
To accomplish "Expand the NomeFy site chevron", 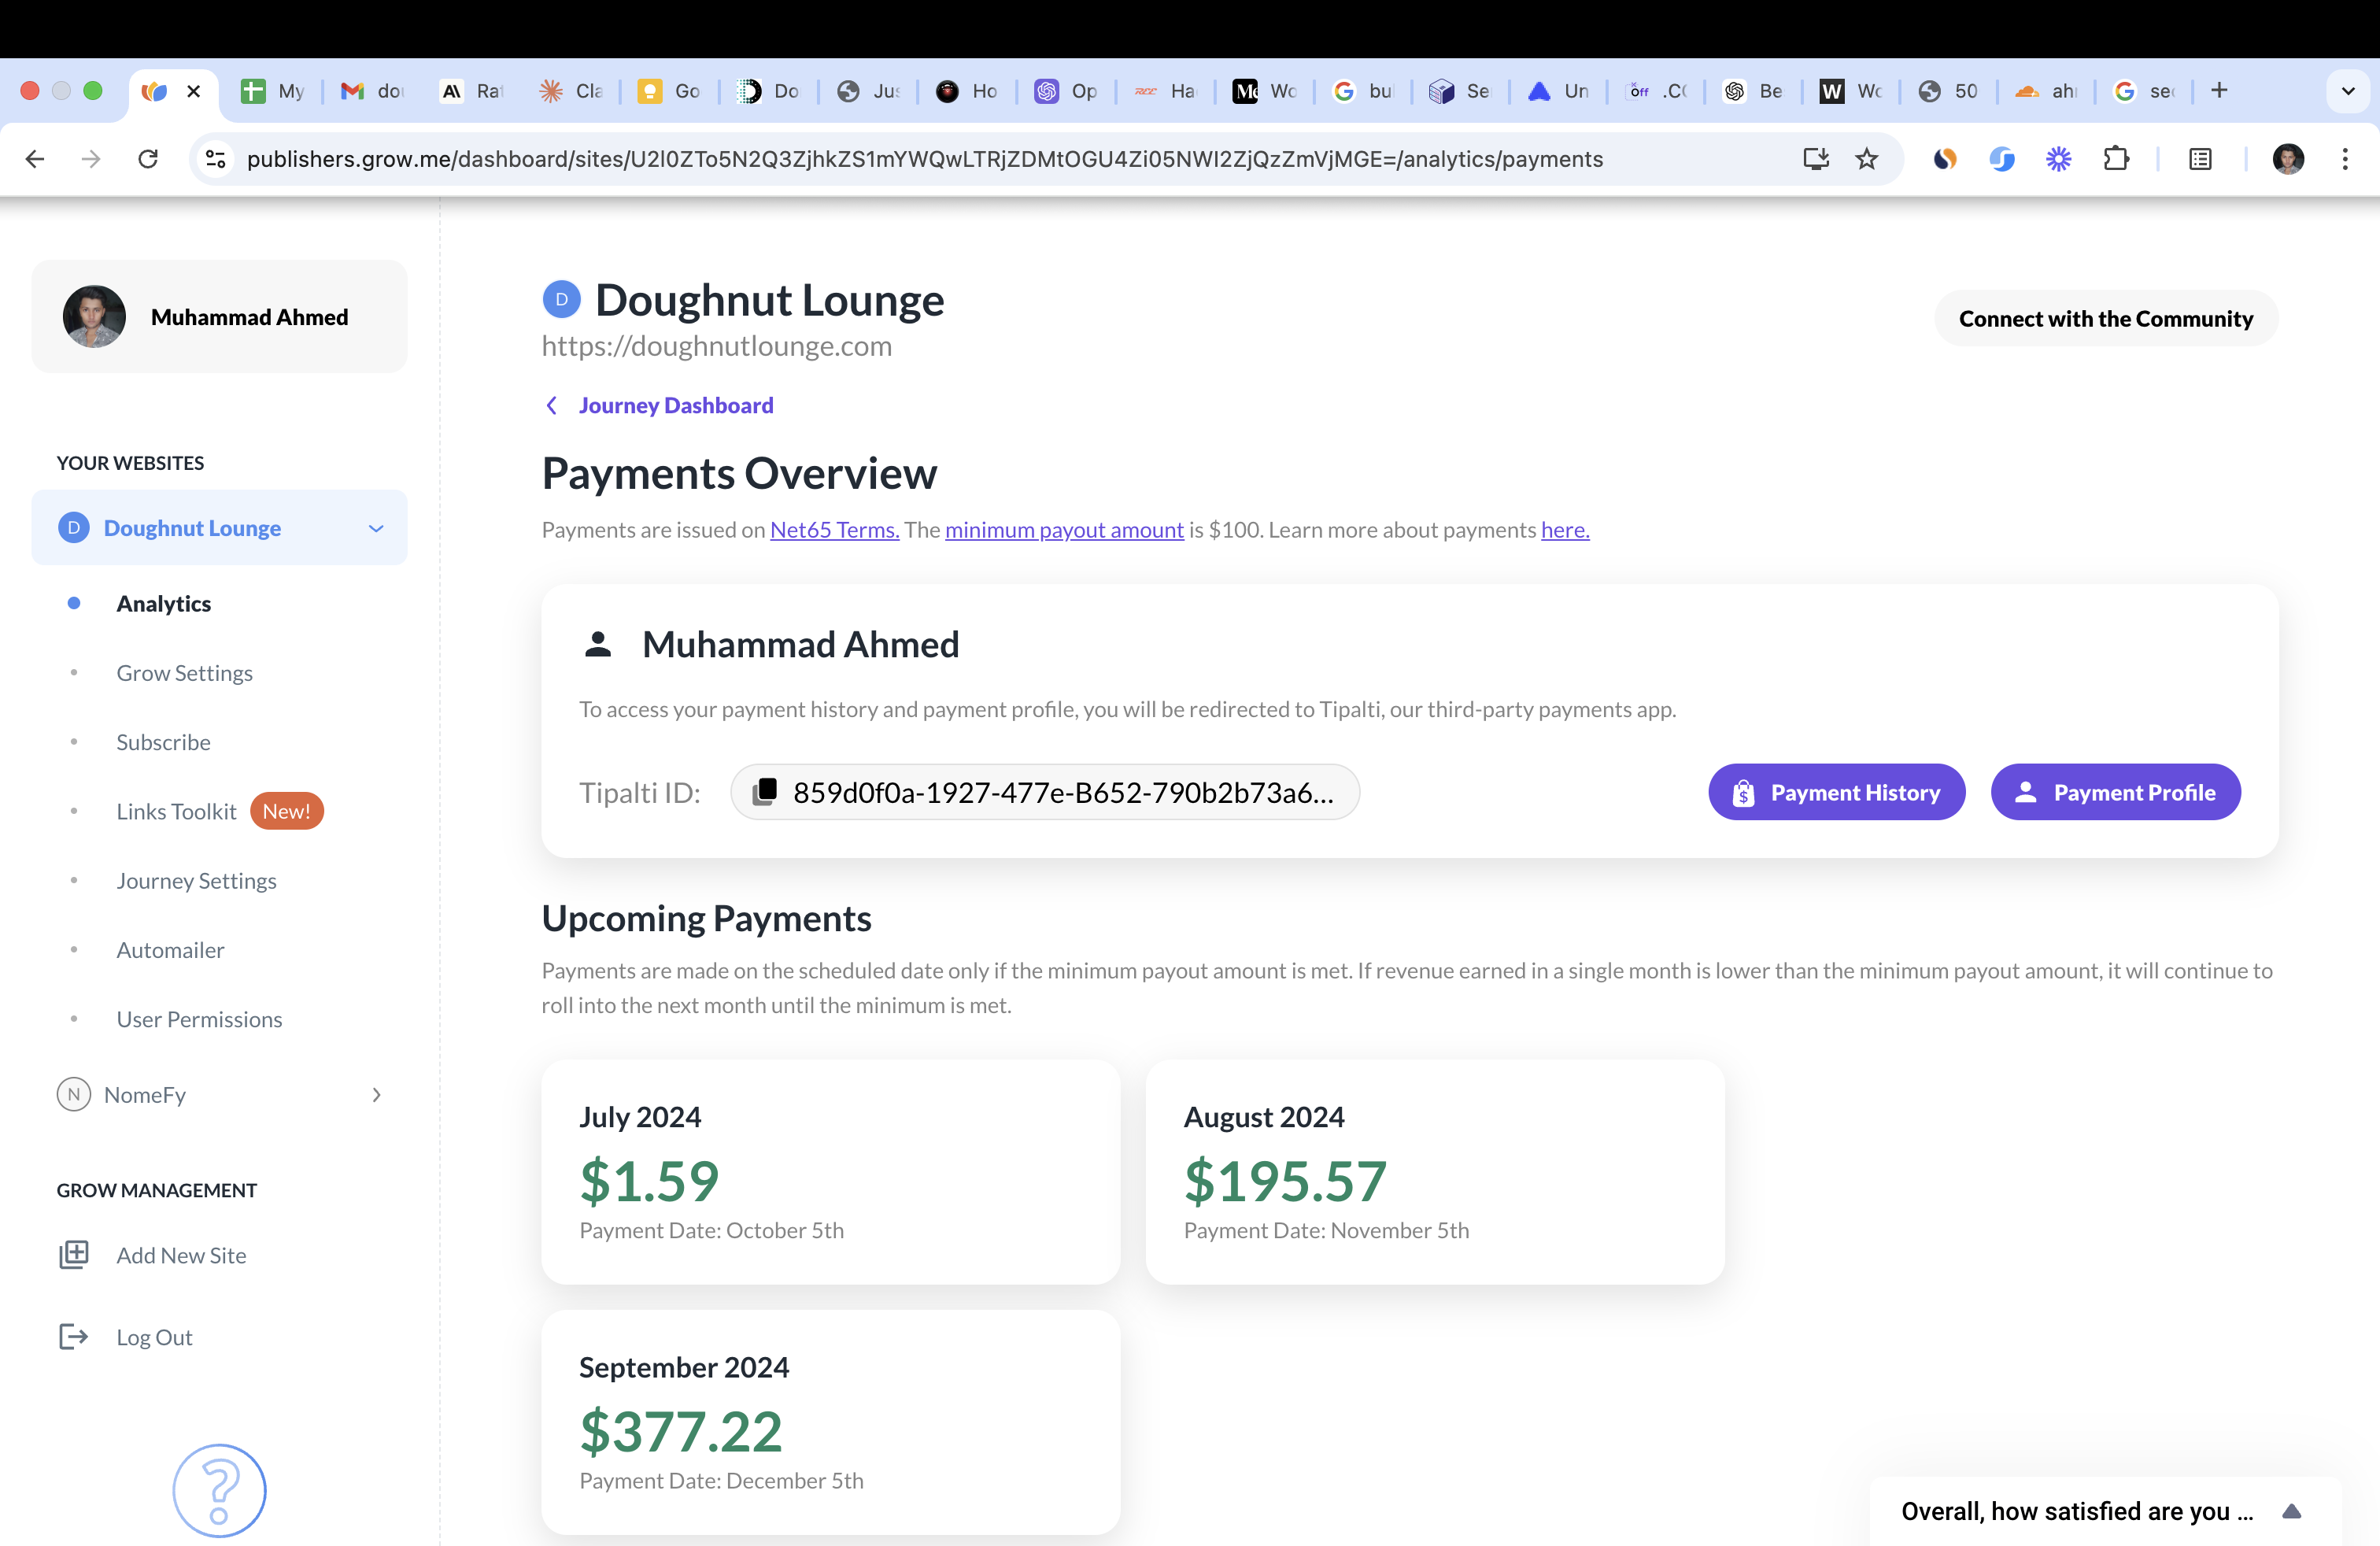I will [376, 1095].
